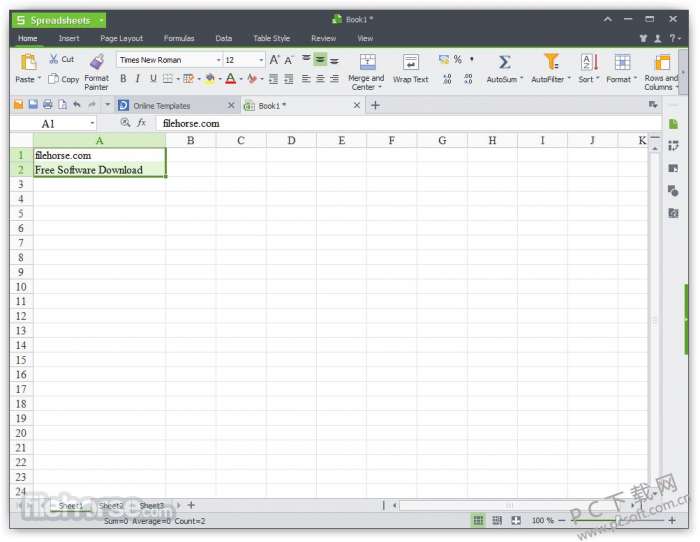Switch to the Data ribbon tab

pyautogui.click(x=224, y=38)
